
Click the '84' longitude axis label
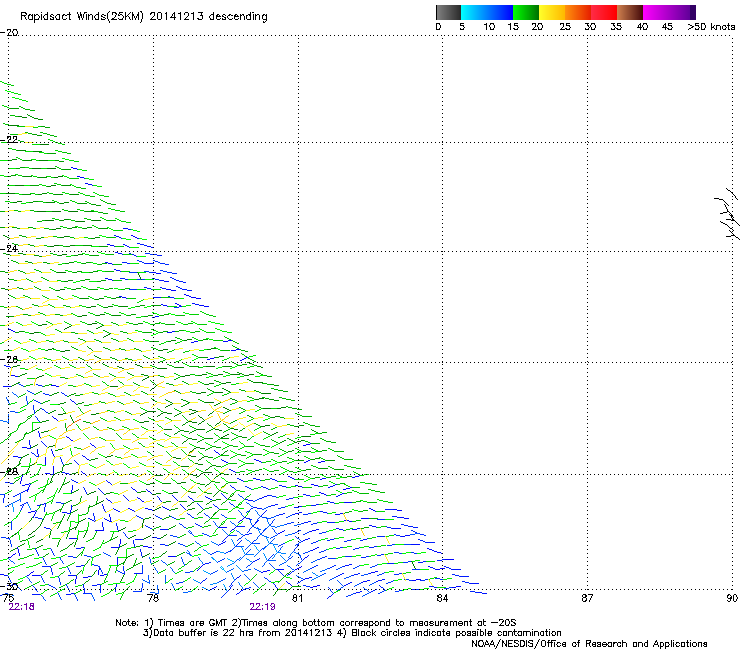[442, 598]
